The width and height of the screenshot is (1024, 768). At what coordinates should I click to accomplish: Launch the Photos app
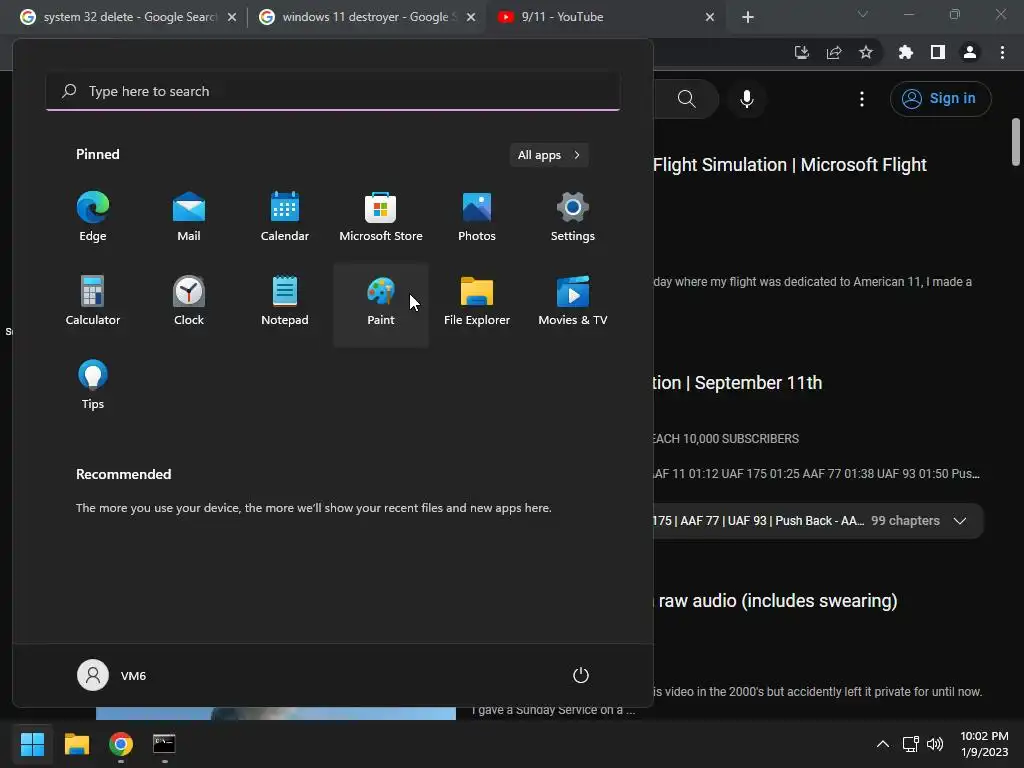477,217
